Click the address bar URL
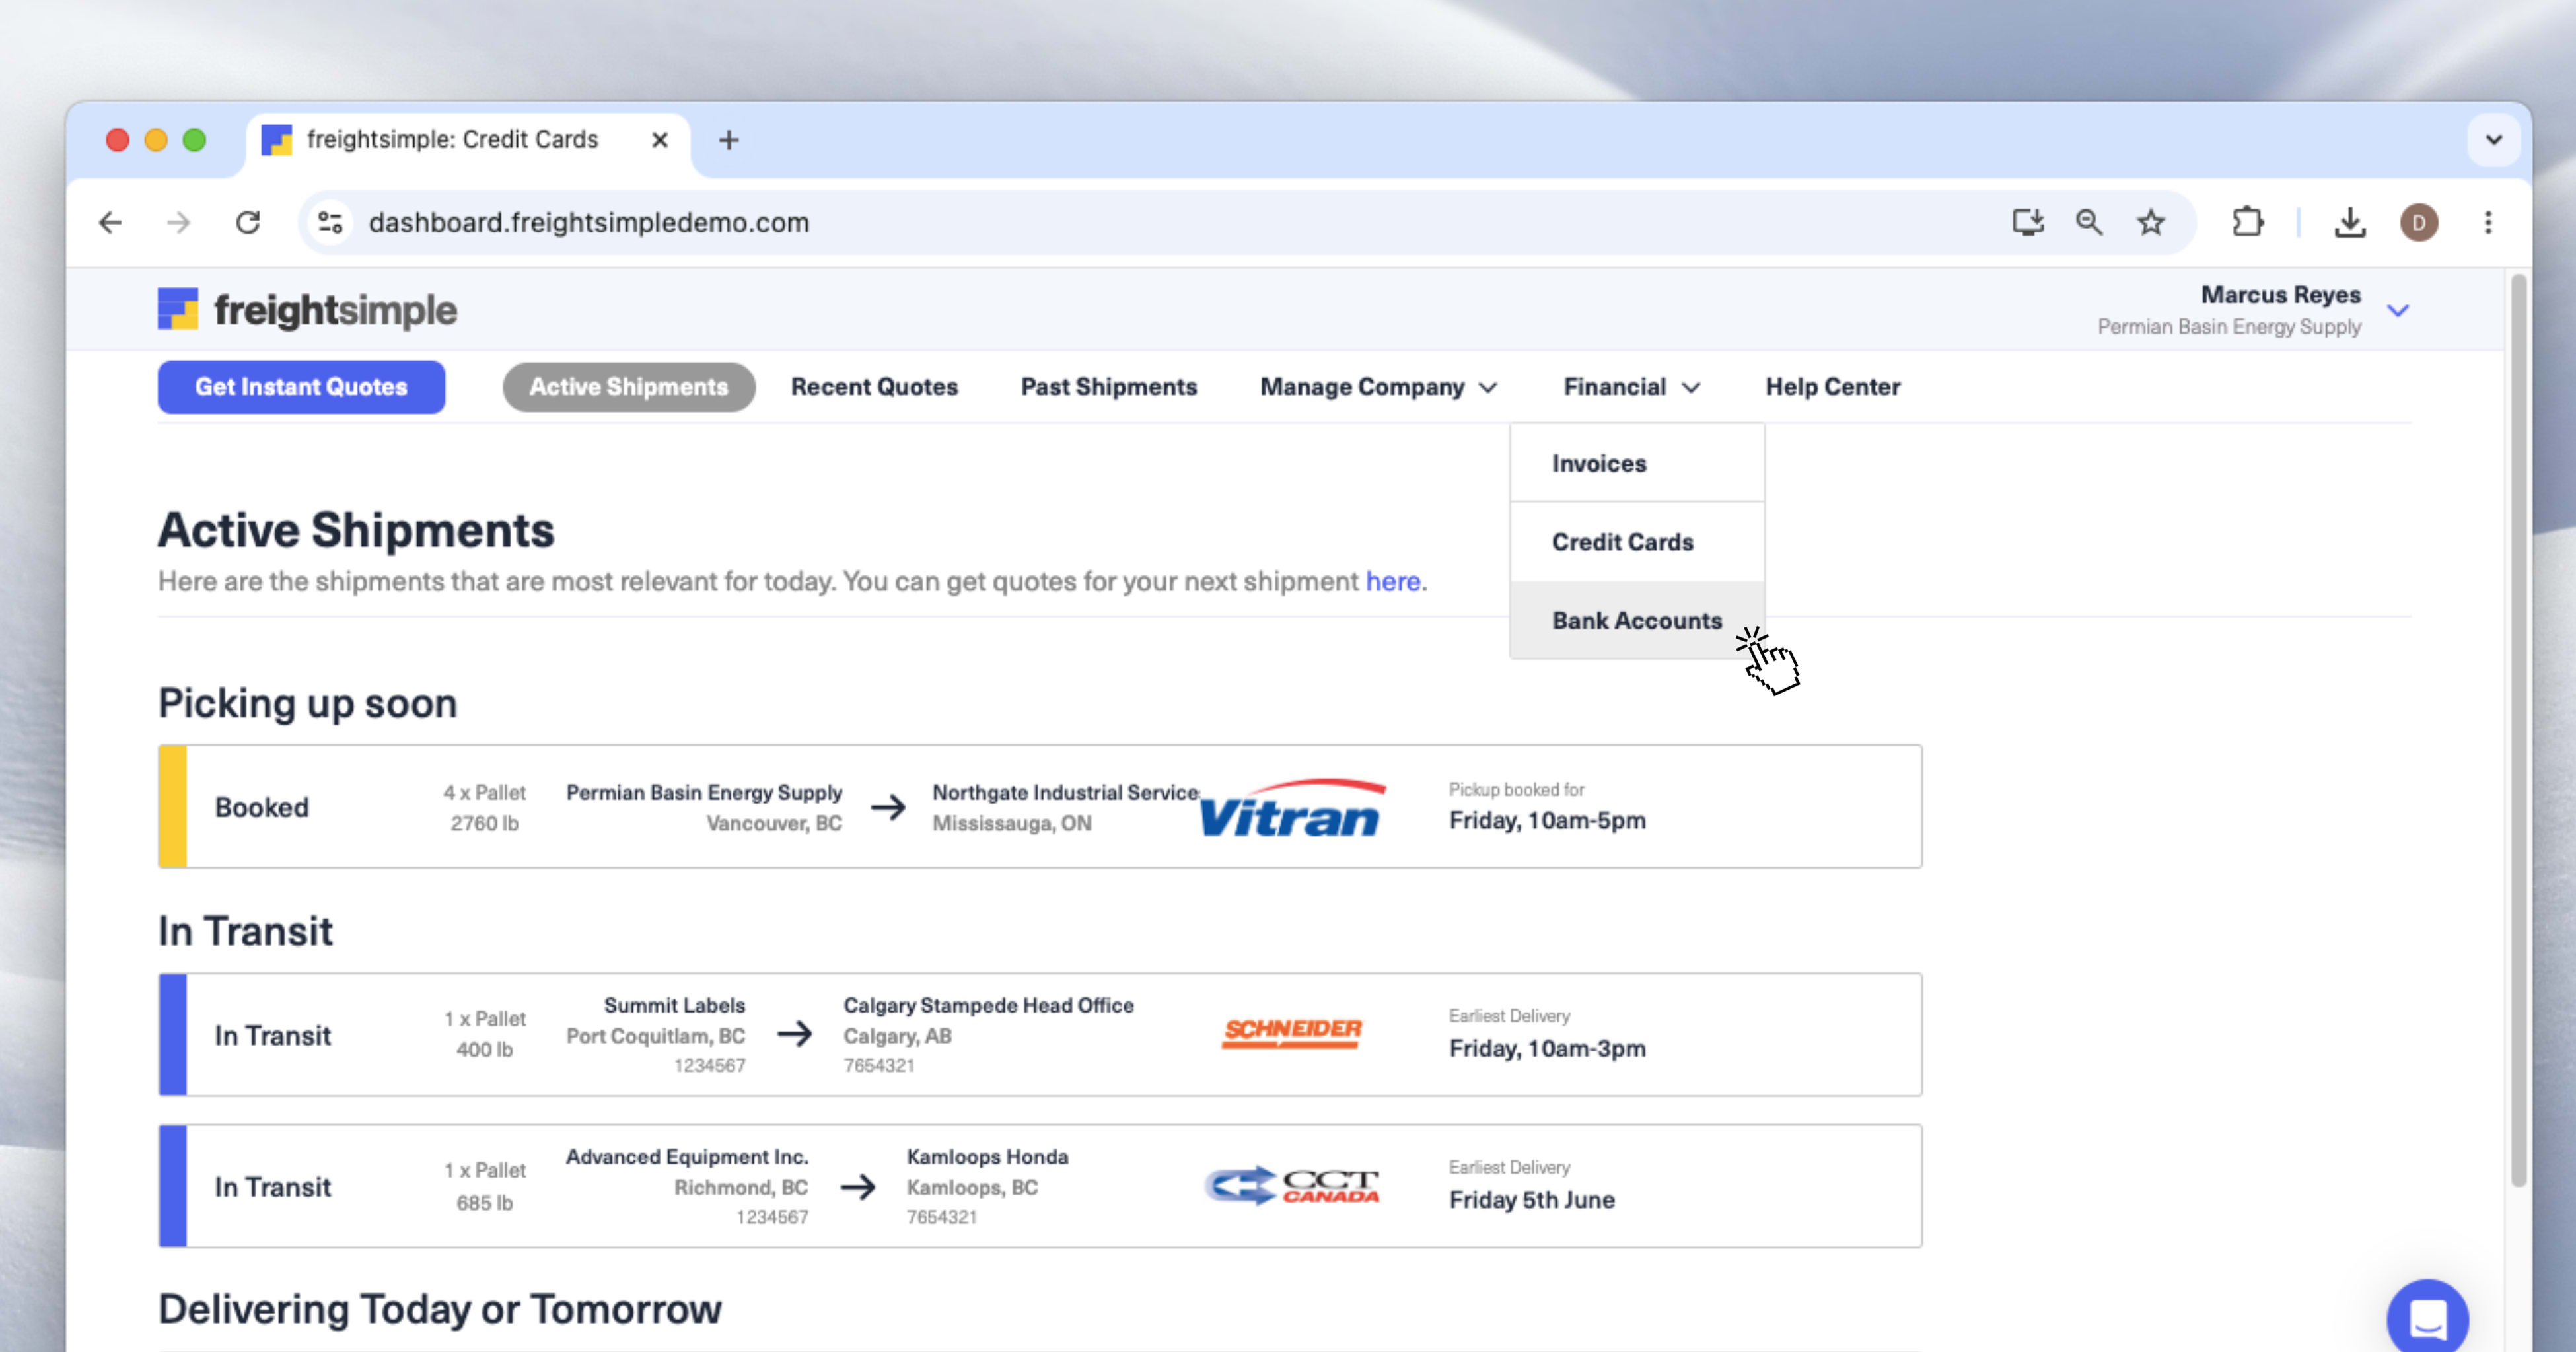This screenshot has height=1352, width=2576. point(588,222)
